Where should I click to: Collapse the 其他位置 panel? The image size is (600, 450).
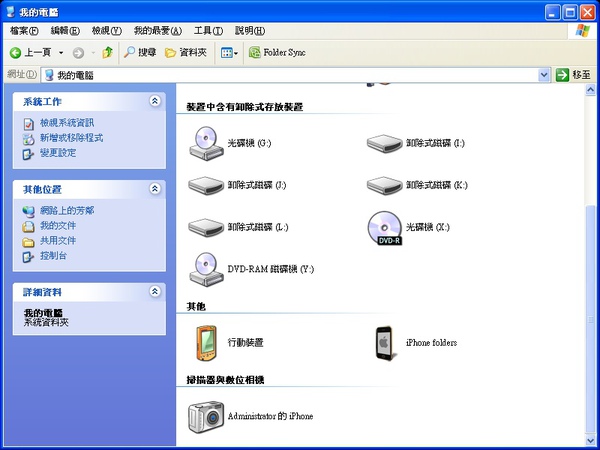pos(154,188)
